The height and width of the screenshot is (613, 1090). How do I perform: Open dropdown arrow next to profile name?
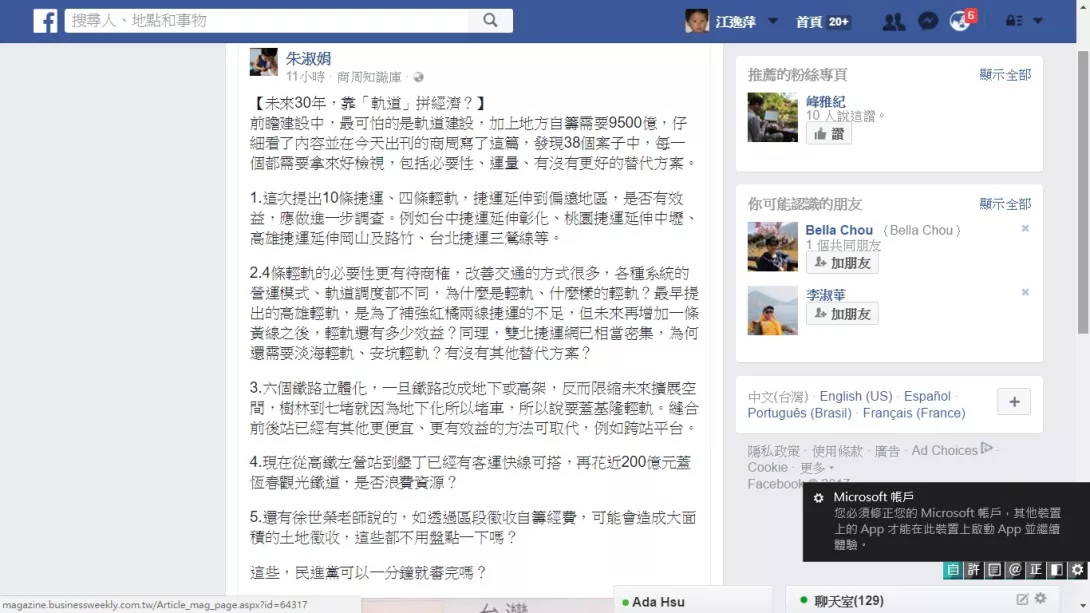773,21
